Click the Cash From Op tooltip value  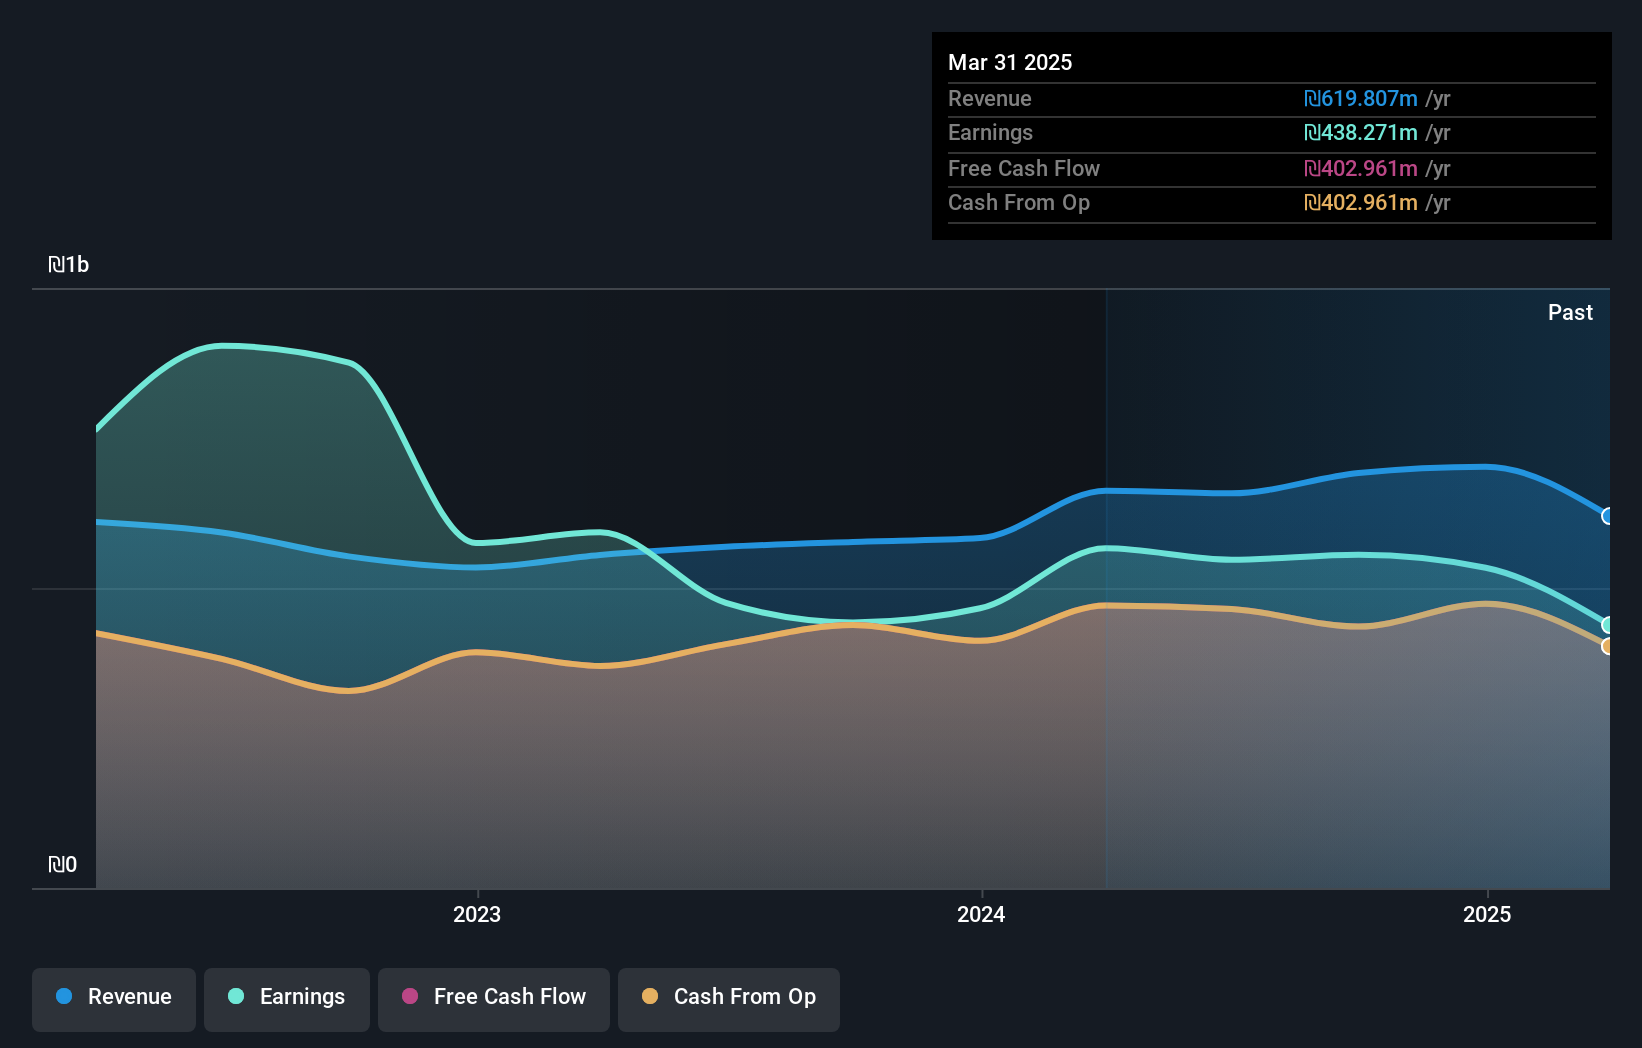point(1361,203)
